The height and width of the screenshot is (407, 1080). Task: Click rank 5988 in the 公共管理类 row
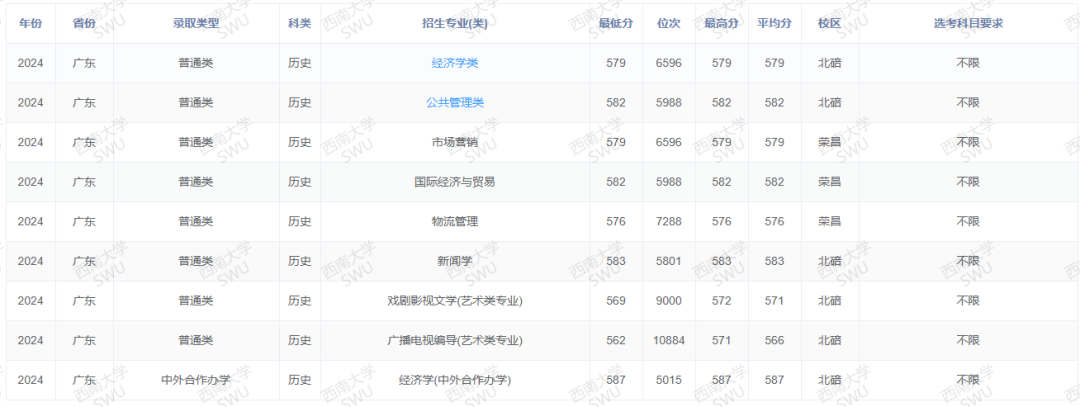click(669, 103)
